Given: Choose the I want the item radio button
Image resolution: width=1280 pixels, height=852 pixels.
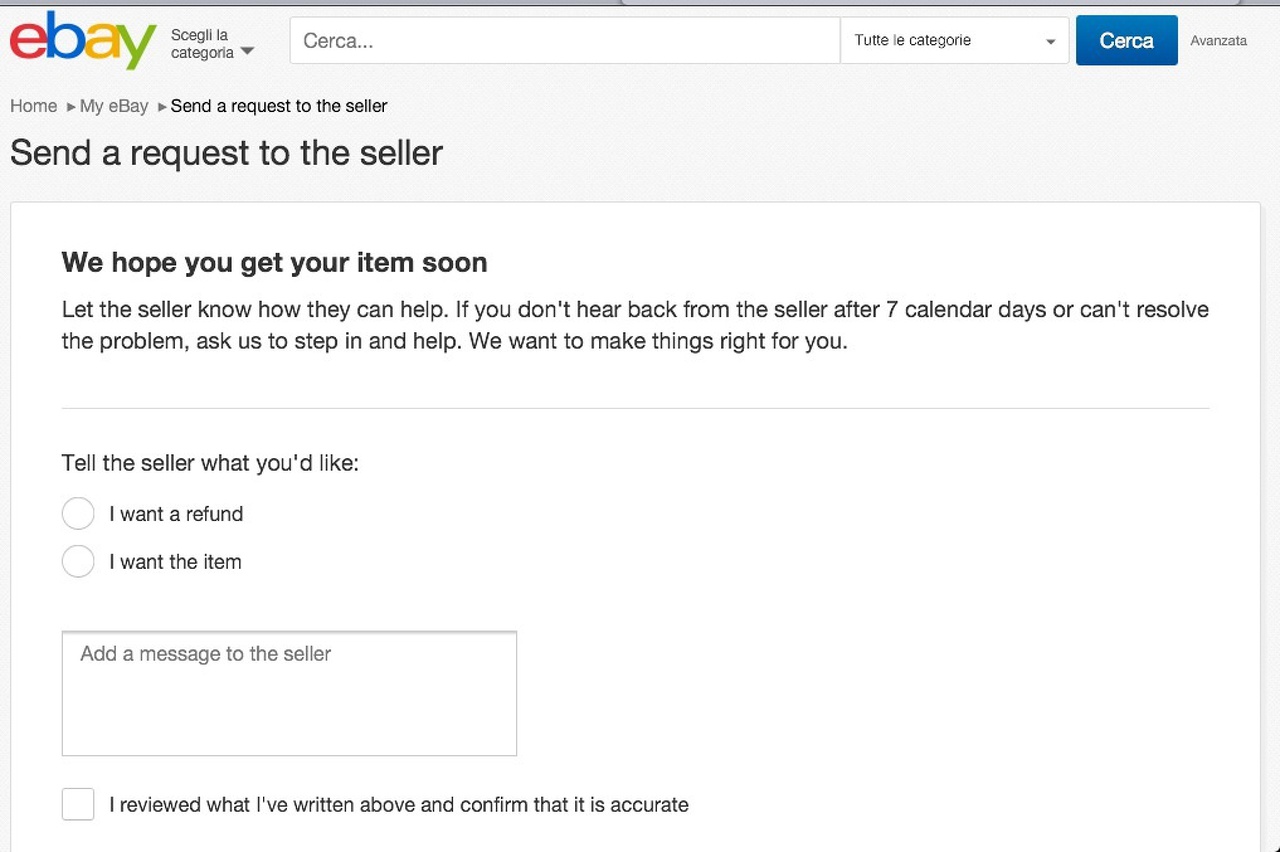Looking at the screenshot, I should [x=78, y=562].
